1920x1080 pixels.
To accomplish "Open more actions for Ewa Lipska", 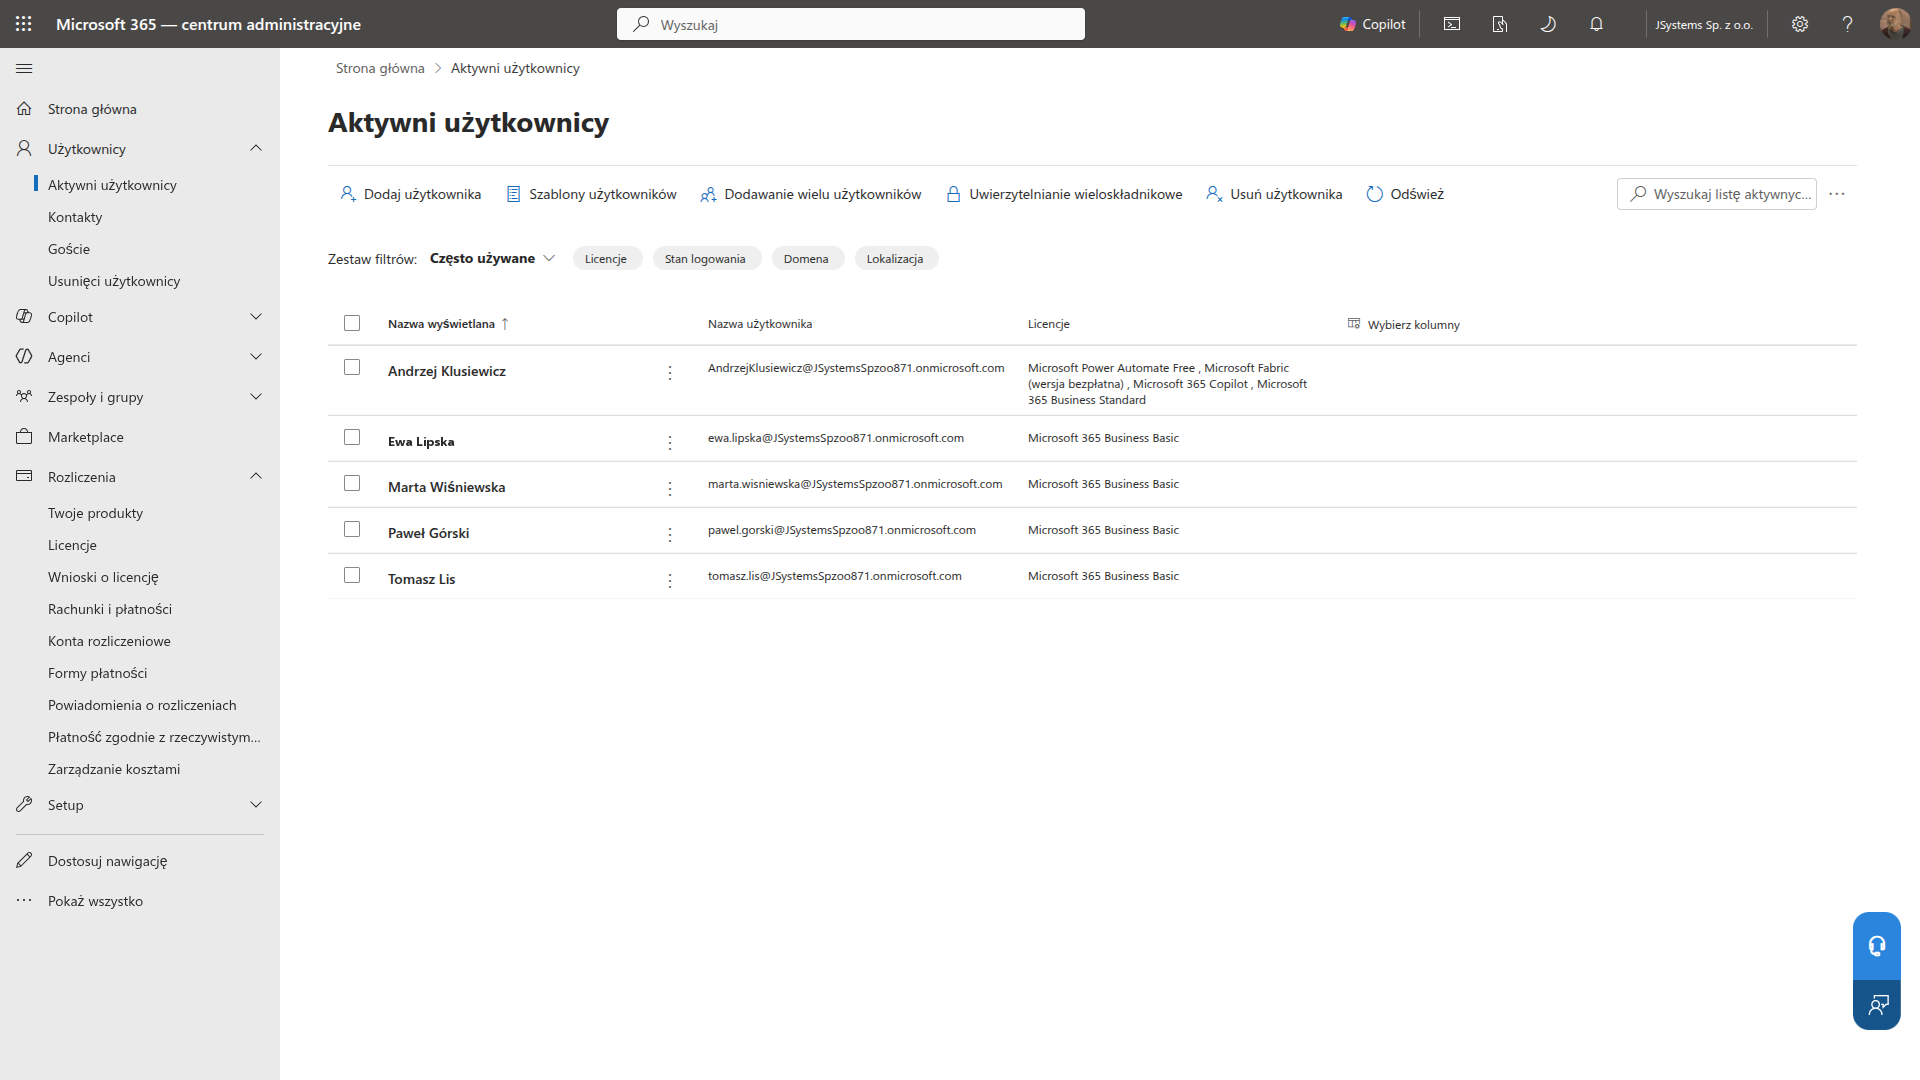I will coord(670,443).
